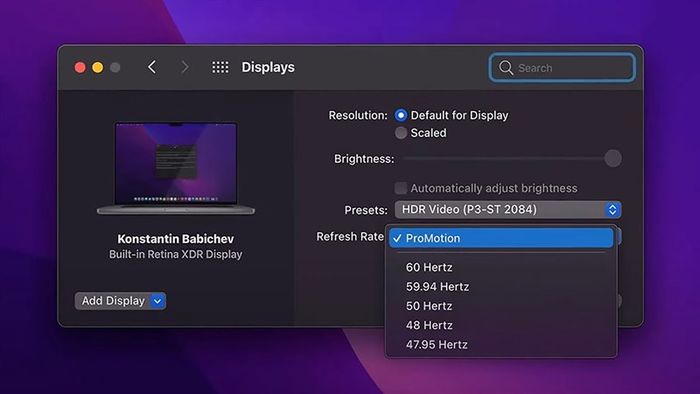The image size is (700, 394).
Task: Select the MacBook display thumbnail
Action: click(176, 169)
